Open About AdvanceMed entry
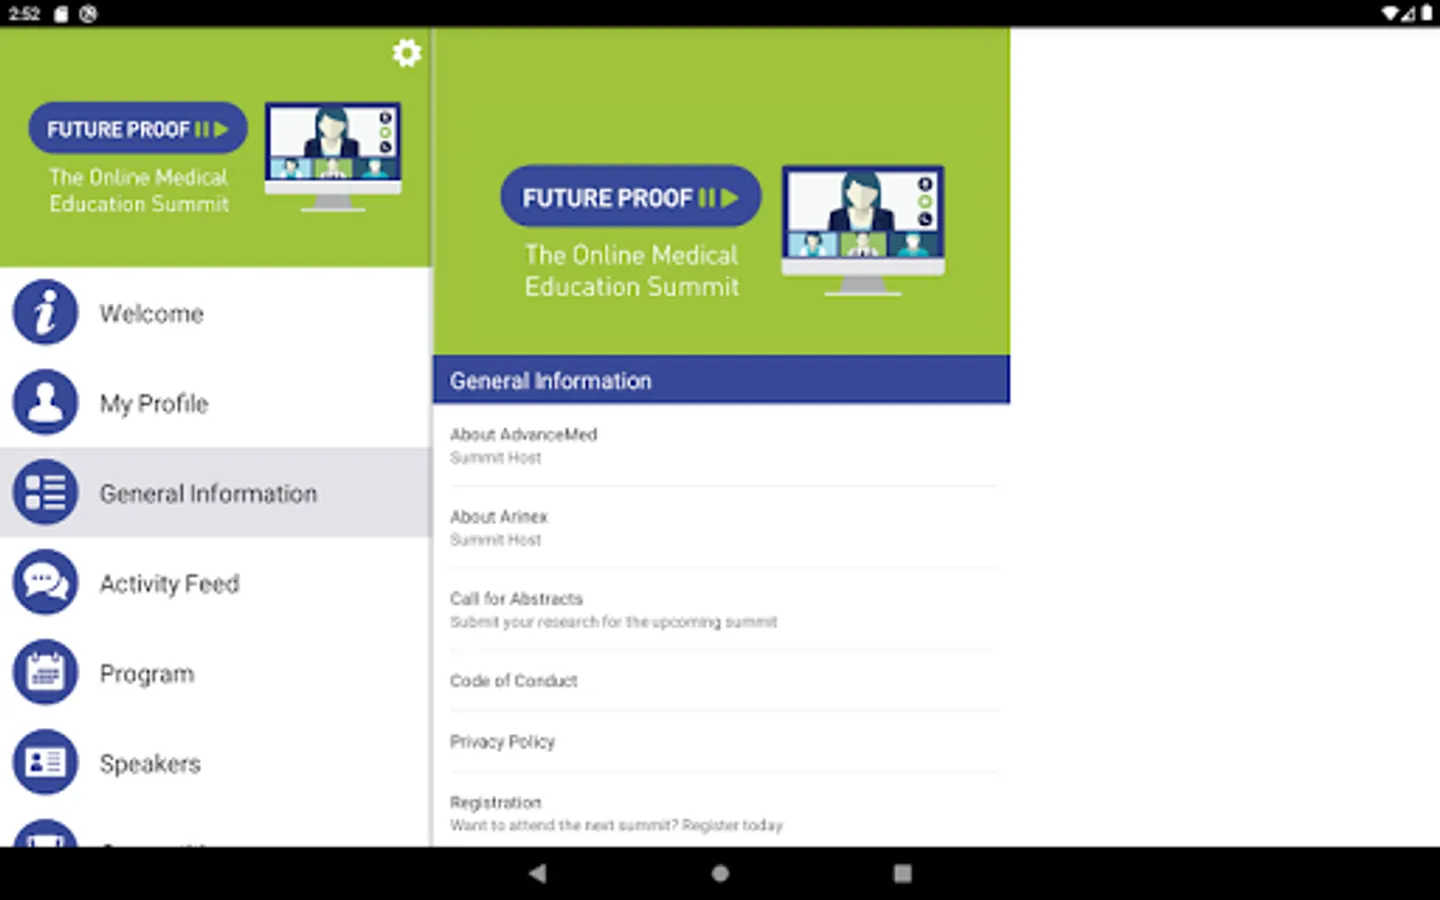 pyautogui.click(x=721, y=446)
